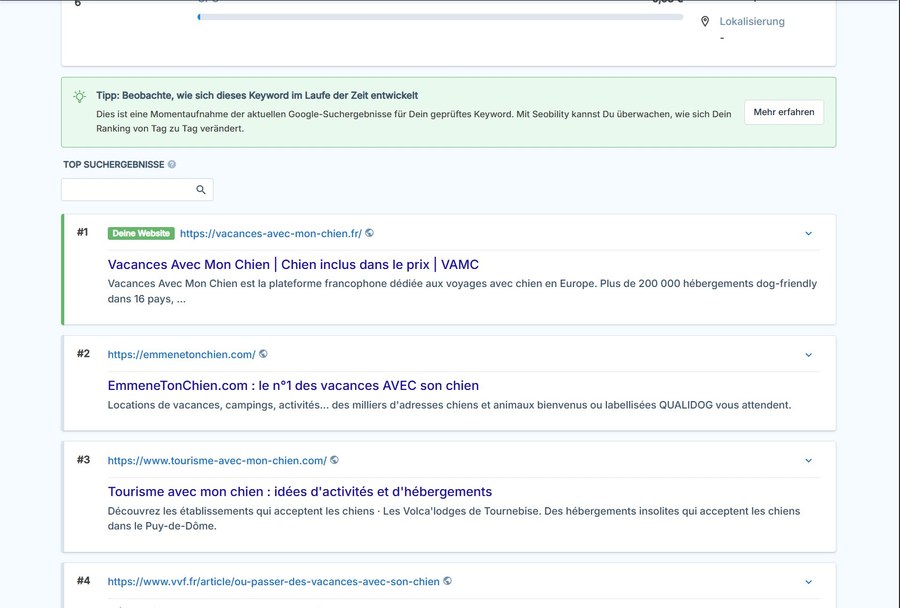Click the #4 rank label

(83, 580)
